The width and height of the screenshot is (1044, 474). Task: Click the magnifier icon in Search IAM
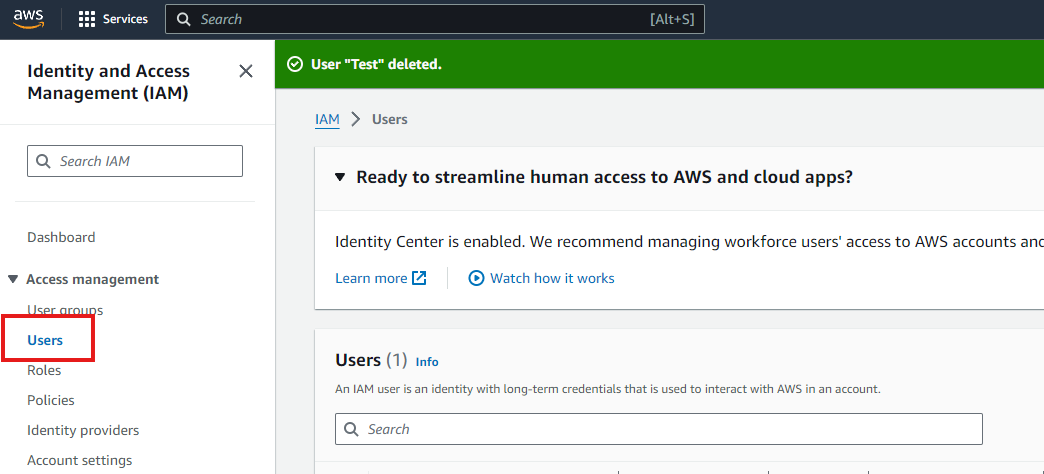(x=43, y=161)
